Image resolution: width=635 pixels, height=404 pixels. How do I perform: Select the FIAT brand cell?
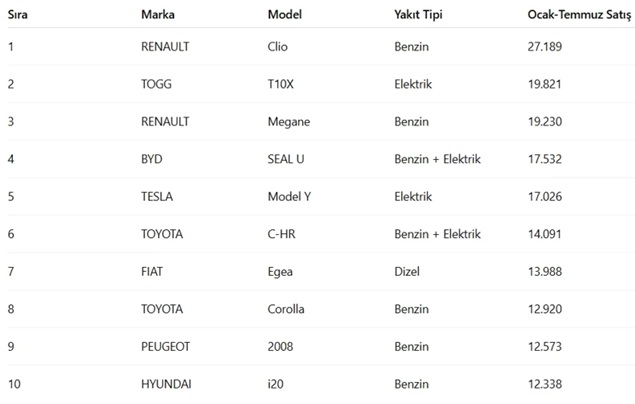151,272
